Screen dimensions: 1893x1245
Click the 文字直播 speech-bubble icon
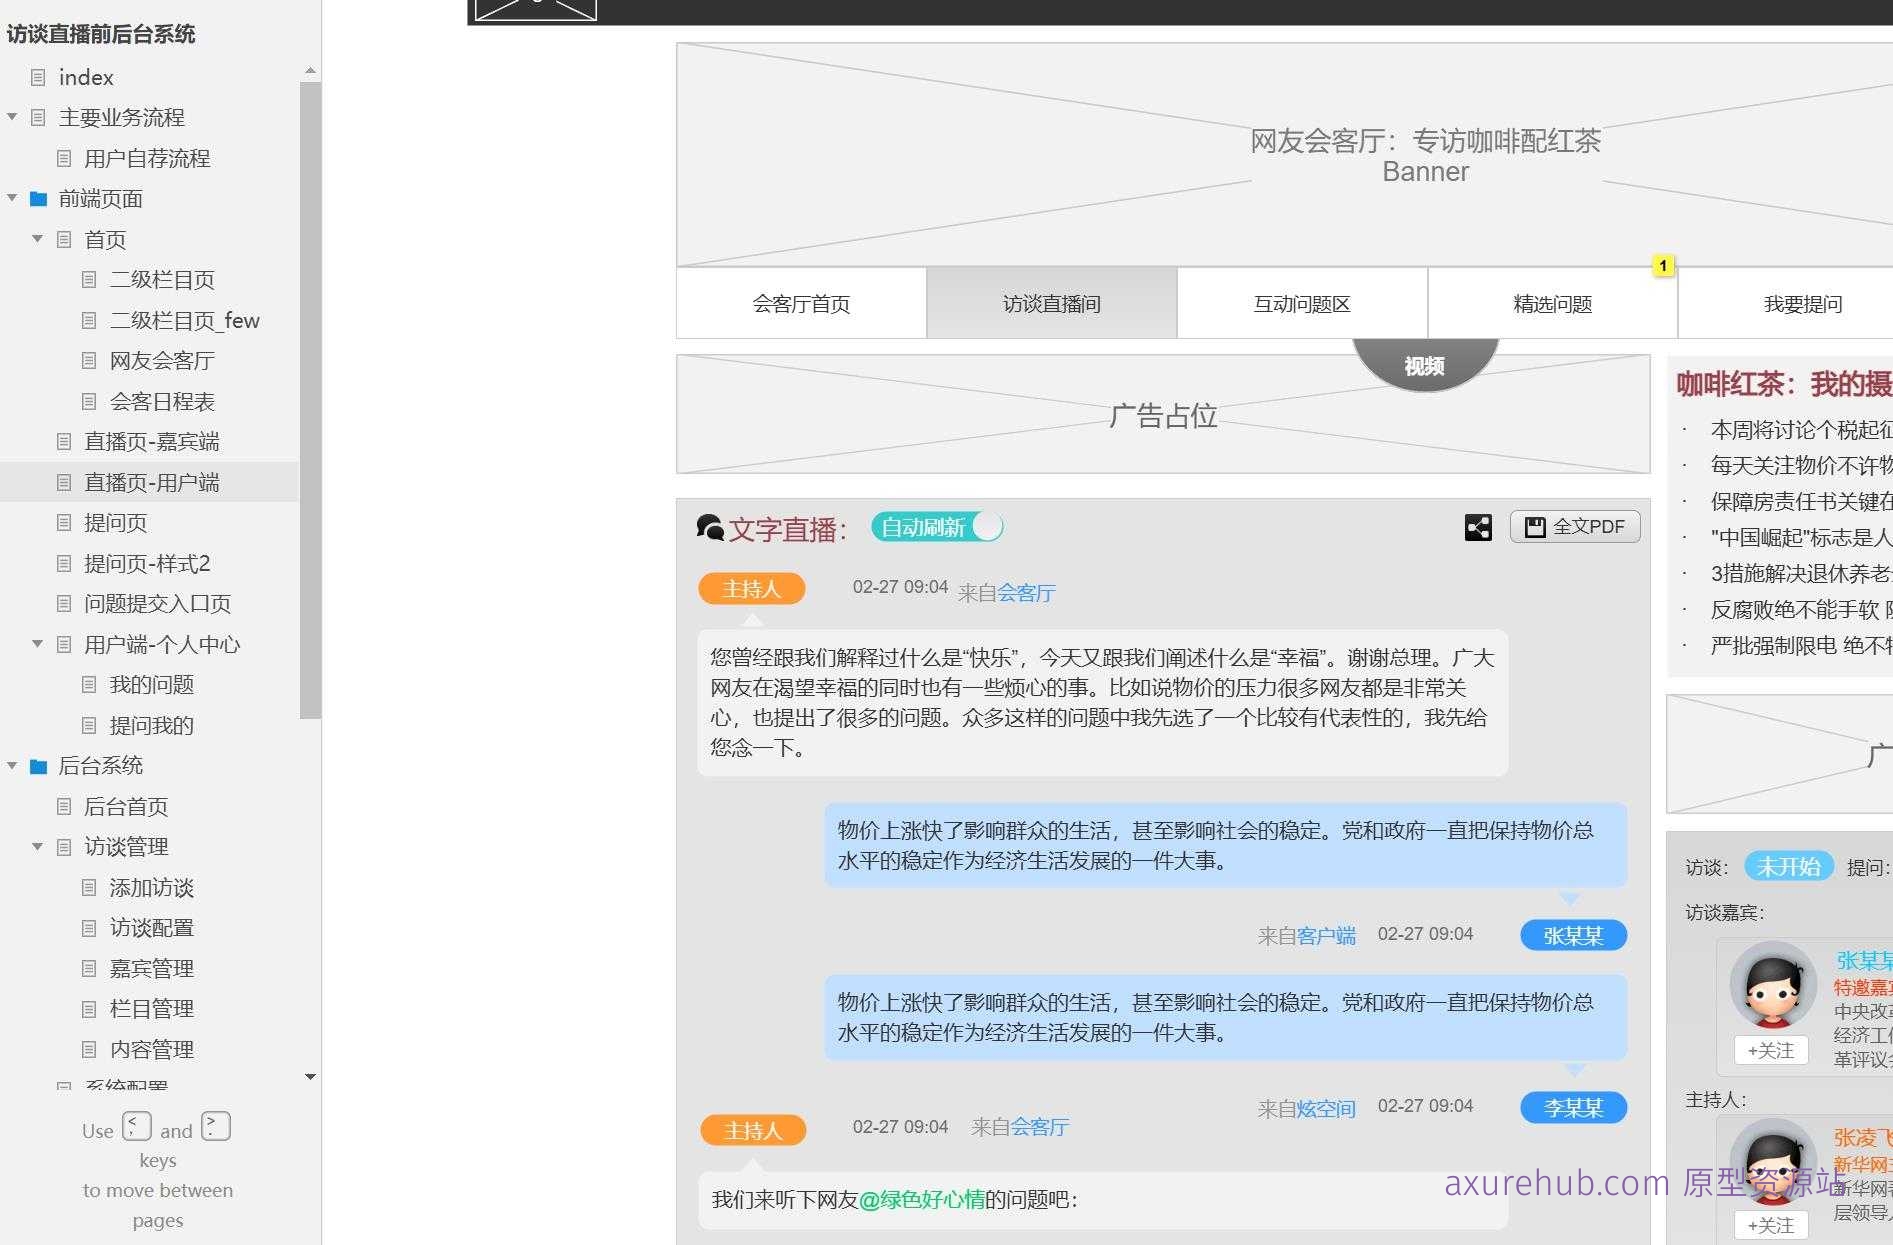[710, 527]
